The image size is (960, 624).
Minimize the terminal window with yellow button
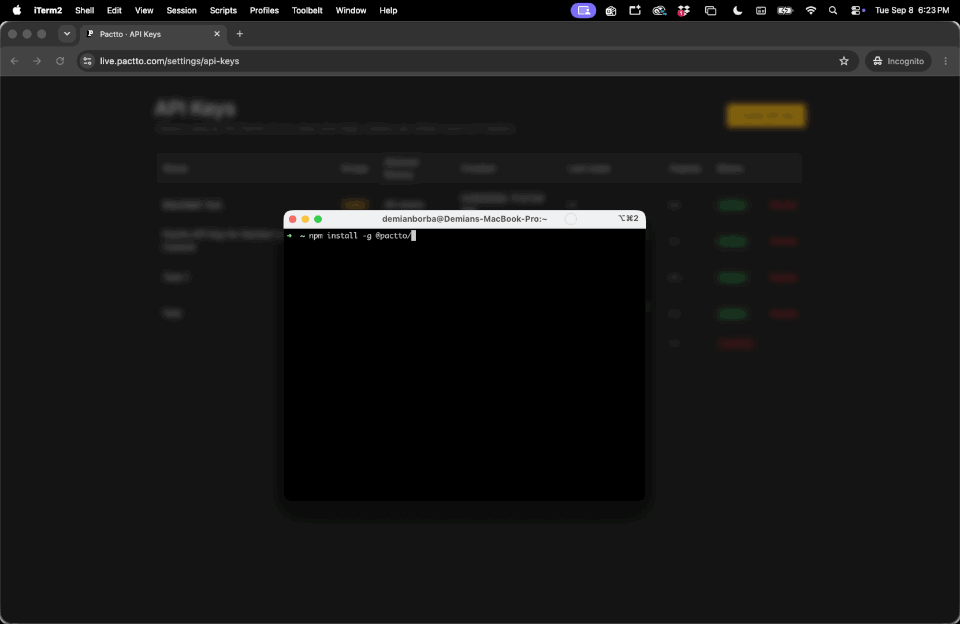(x=305, y=219)
